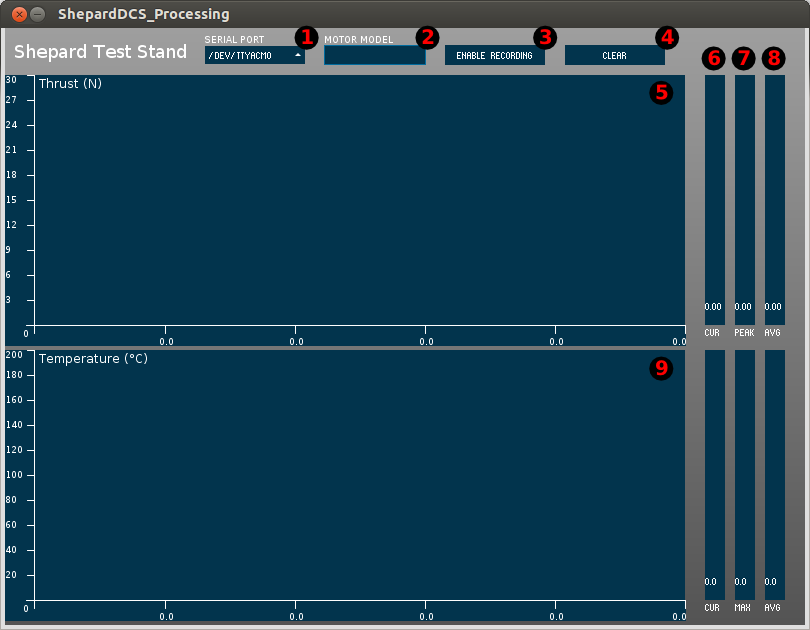
Task: Click the Thrust CUR bar gauge
Action: click(714, 200)
